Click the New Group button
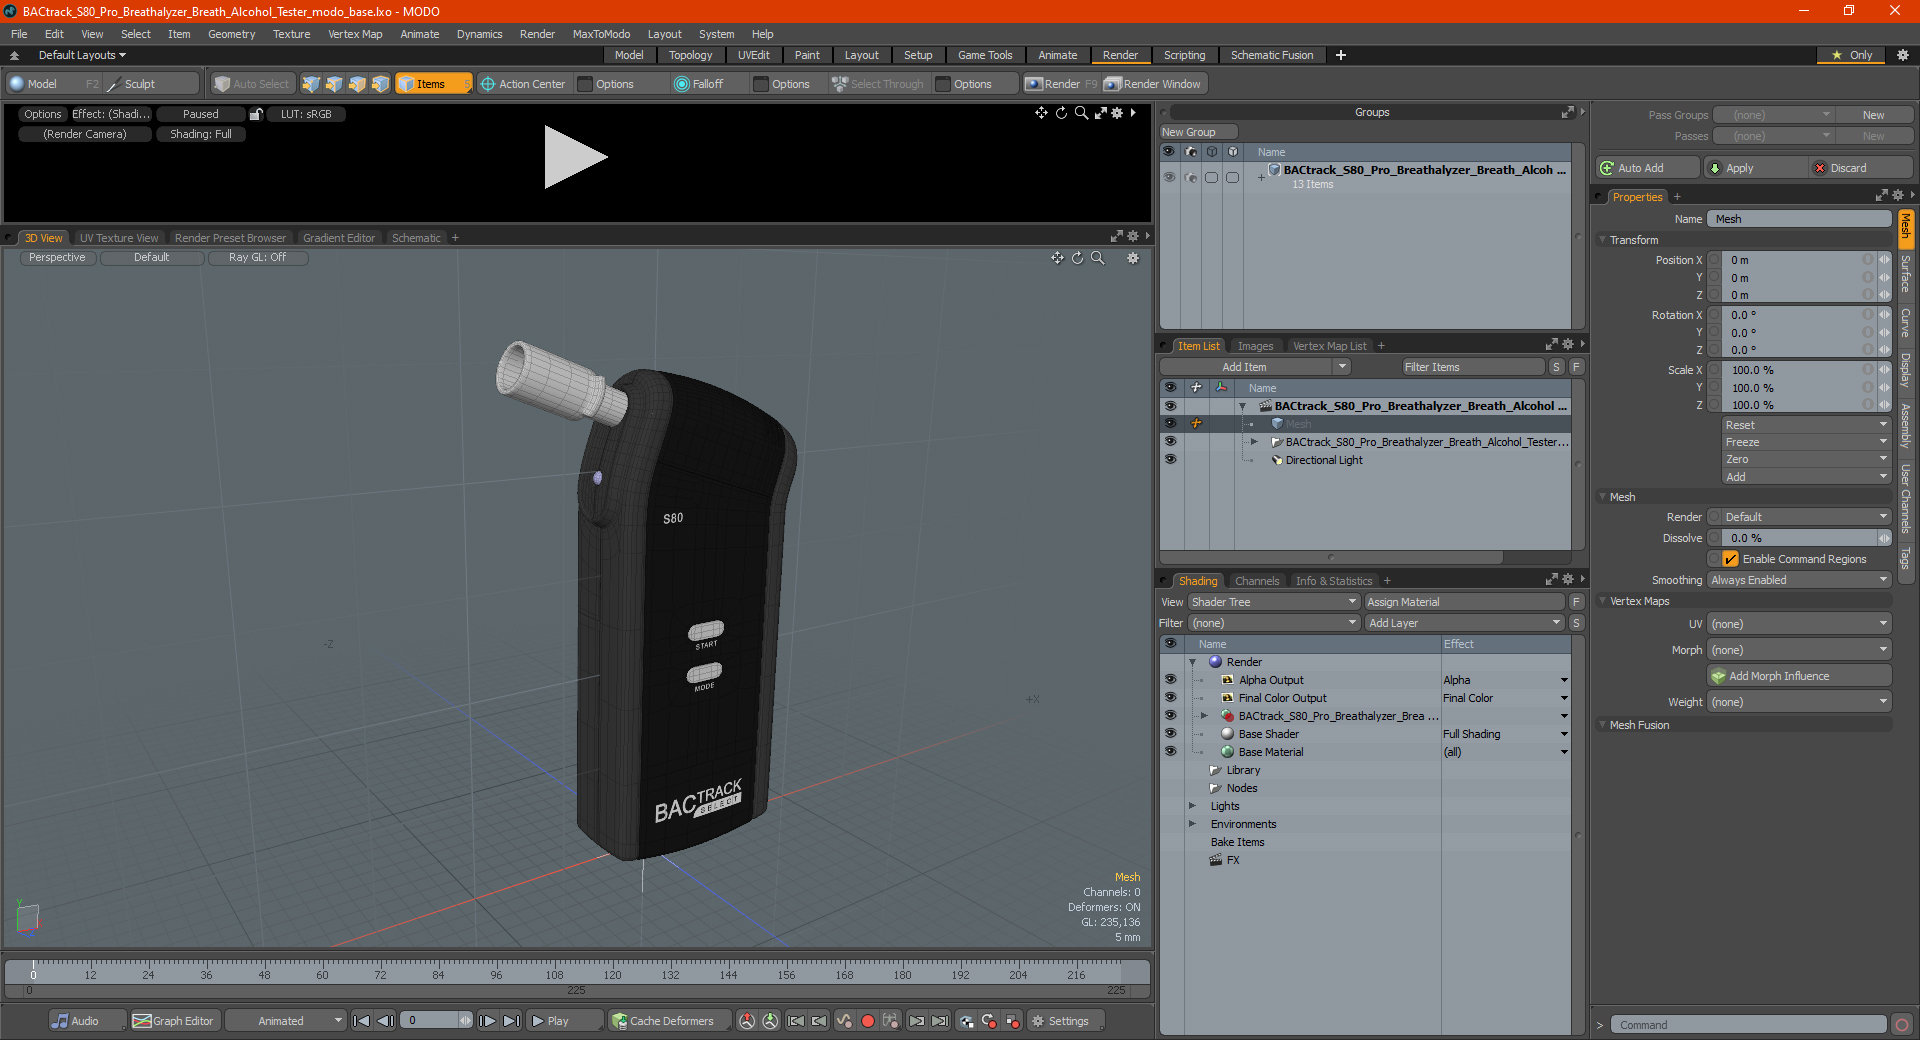Screen dimensions: 1920x1040 click(x=1198, y=132)
